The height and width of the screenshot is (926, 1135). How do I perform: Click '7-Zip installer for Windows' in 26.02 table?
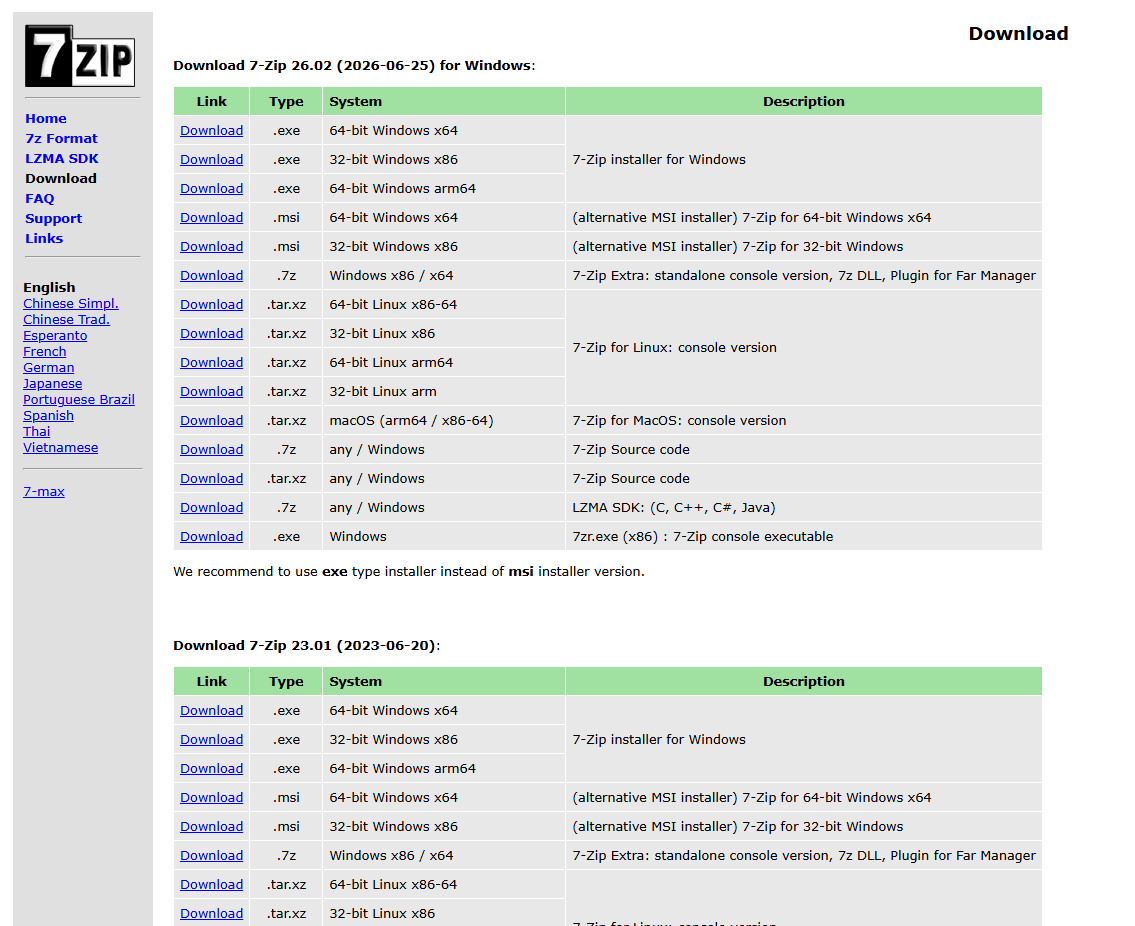point(659,159)
